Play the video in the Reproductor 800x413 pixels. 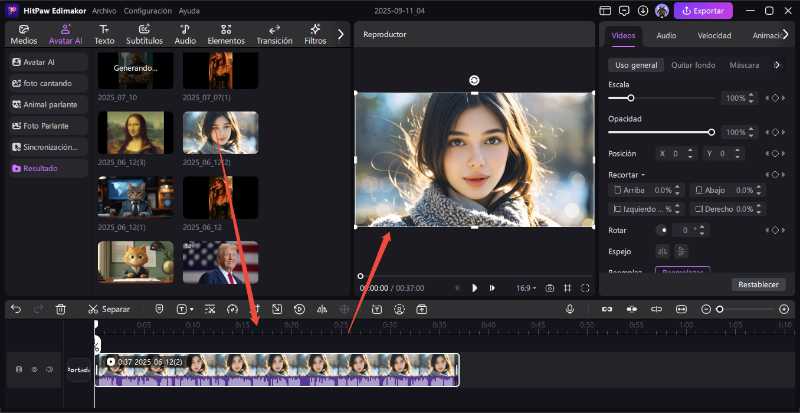click(474, 288)
